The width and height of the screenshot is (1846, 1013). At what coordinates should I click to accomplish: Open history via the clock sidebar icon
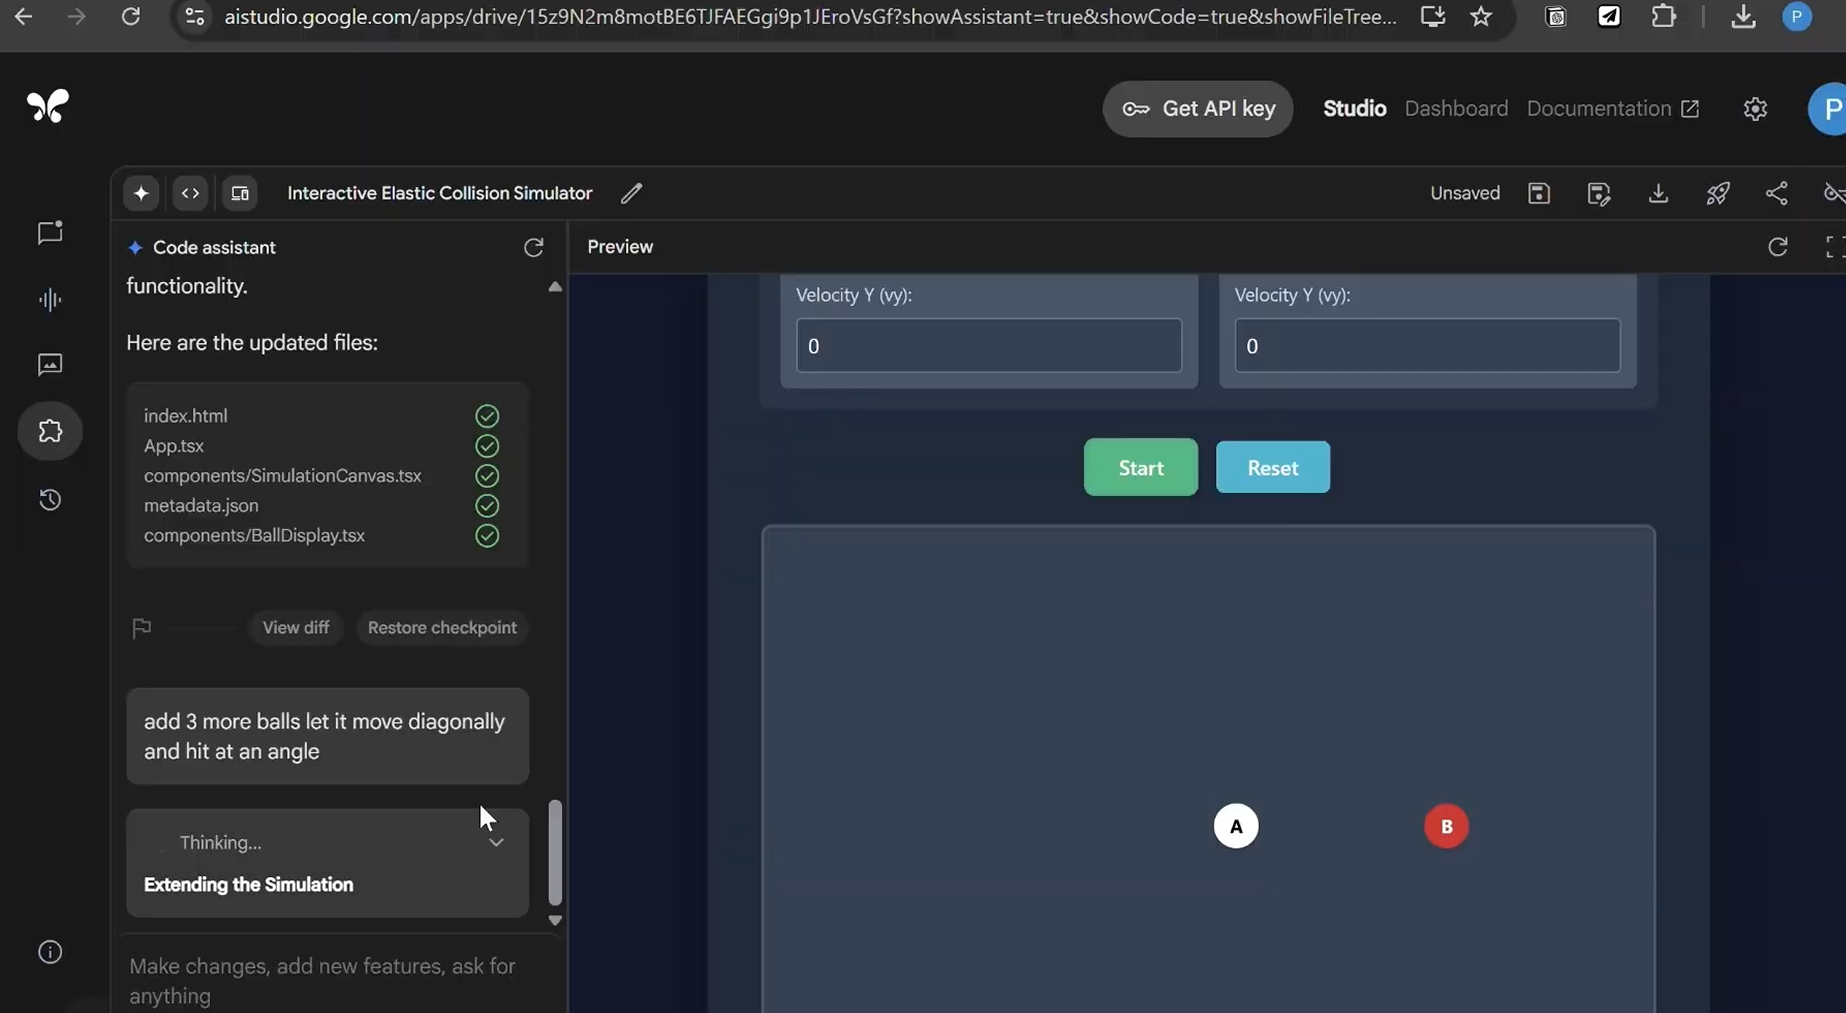pyautogui.click(x=49, y=499)
